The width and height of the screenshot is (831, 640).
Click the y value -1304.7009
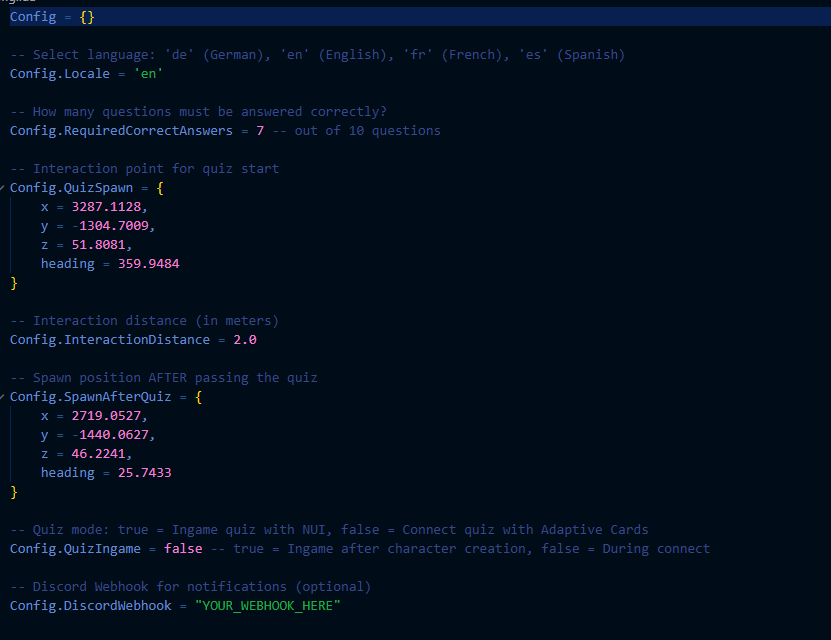pos(110,226)
